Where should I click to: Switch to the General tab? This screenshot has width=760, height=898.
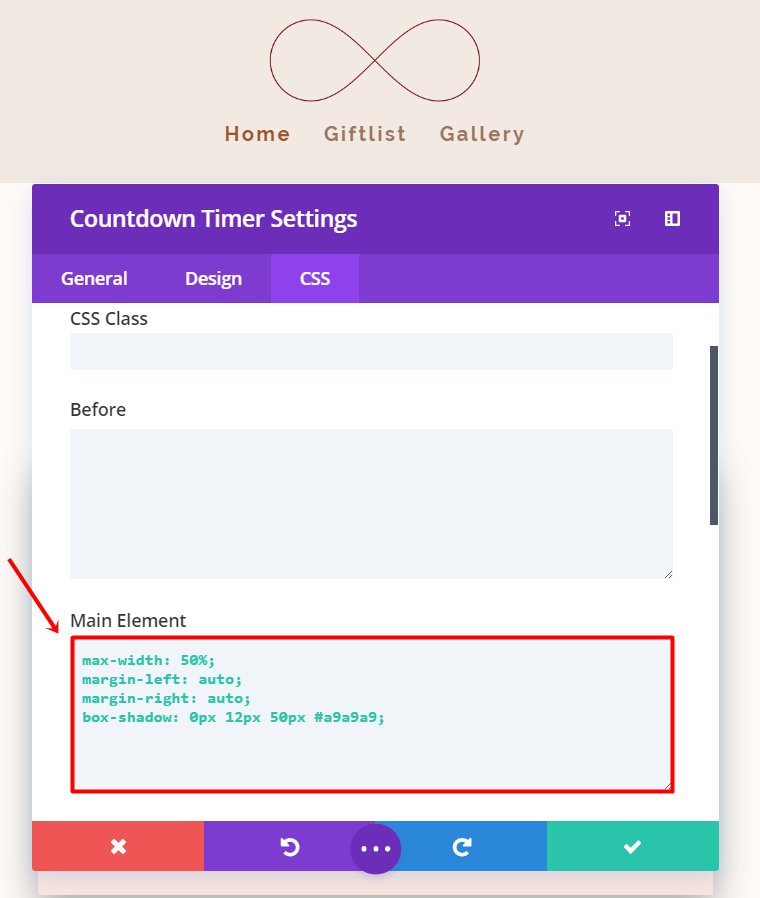tap(94, 279)
